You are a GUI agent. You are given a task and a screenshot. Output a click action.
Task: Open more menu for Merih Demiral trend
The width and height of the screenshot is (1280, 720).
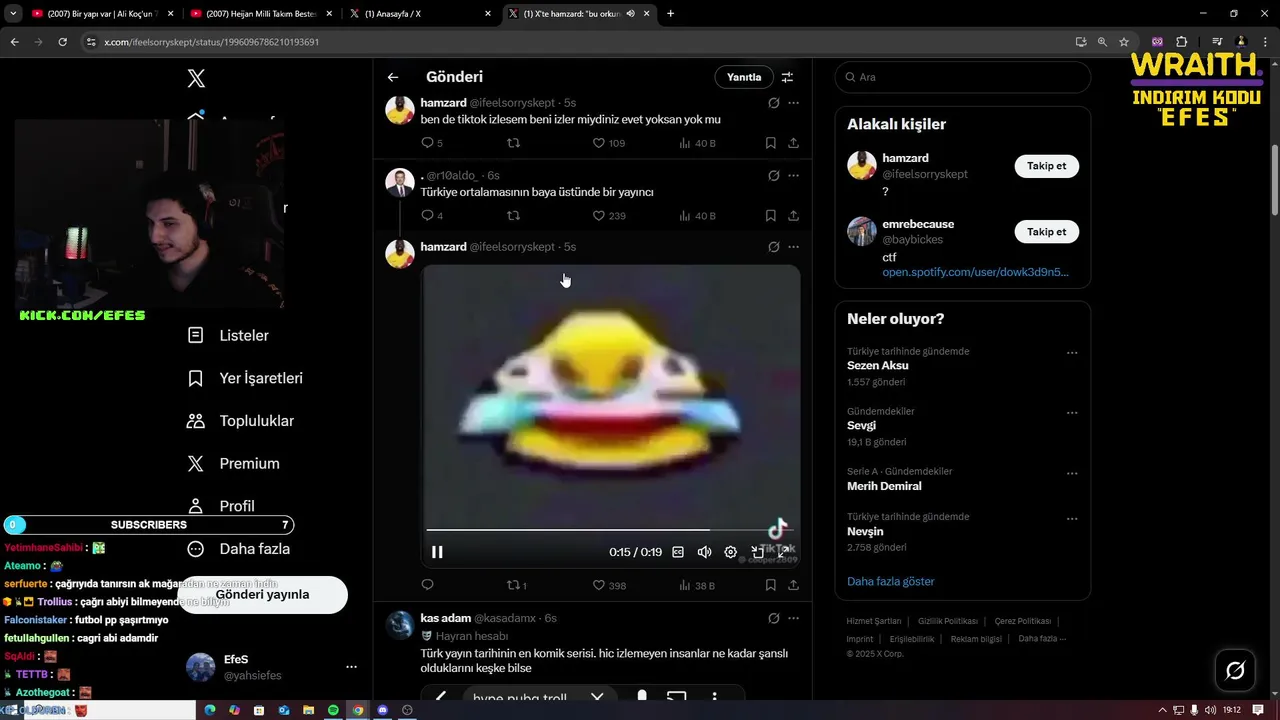click(x=1072, y=473)
